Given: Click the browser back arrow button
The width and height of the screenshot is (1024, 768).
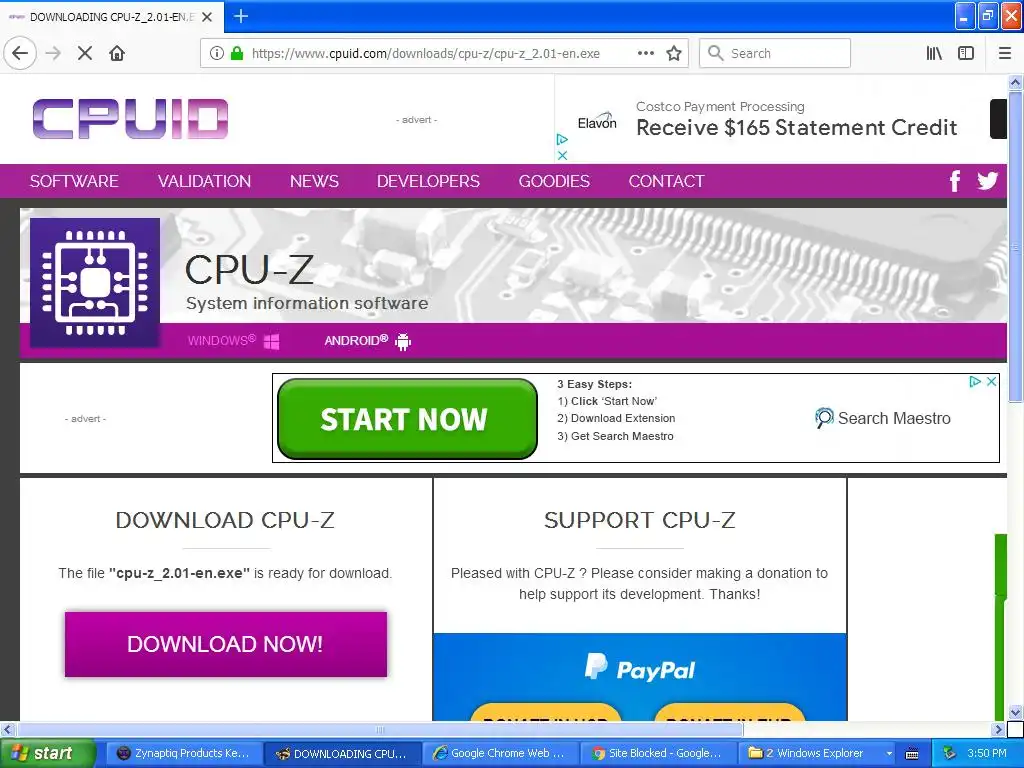Looking at the screenshot, I should pyautogui.click(x=20, y=53).
